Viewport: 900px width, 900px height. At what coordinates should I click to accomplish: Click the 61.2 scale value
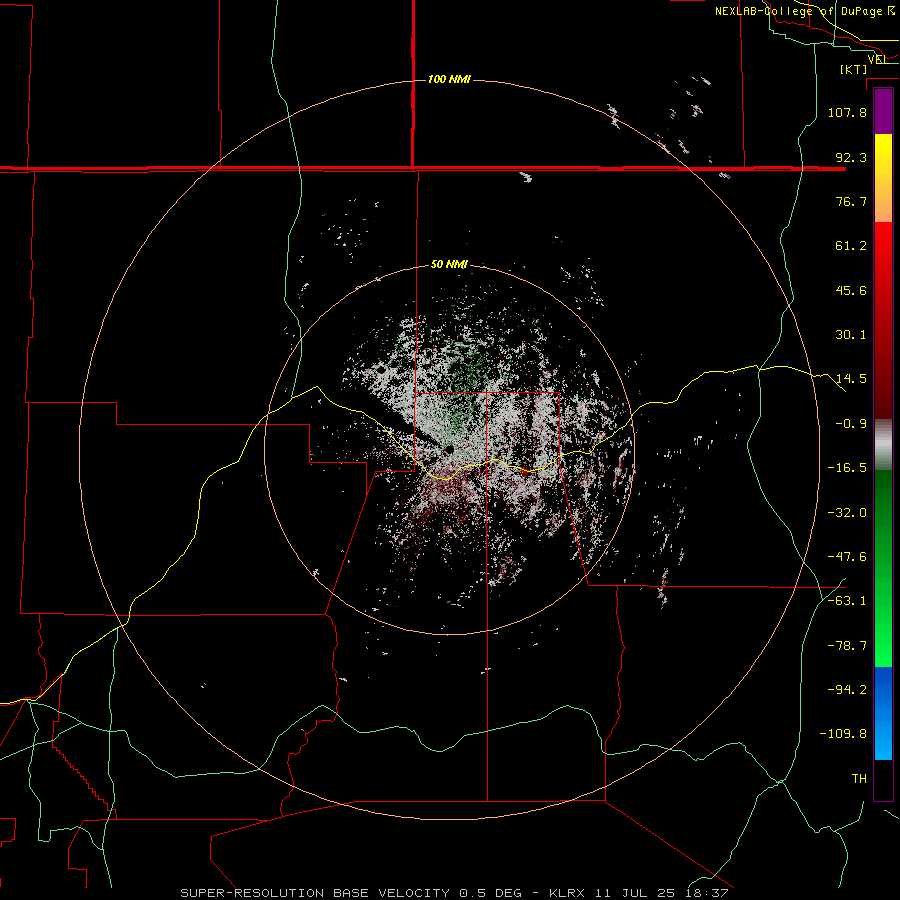(x=851, y=246)
